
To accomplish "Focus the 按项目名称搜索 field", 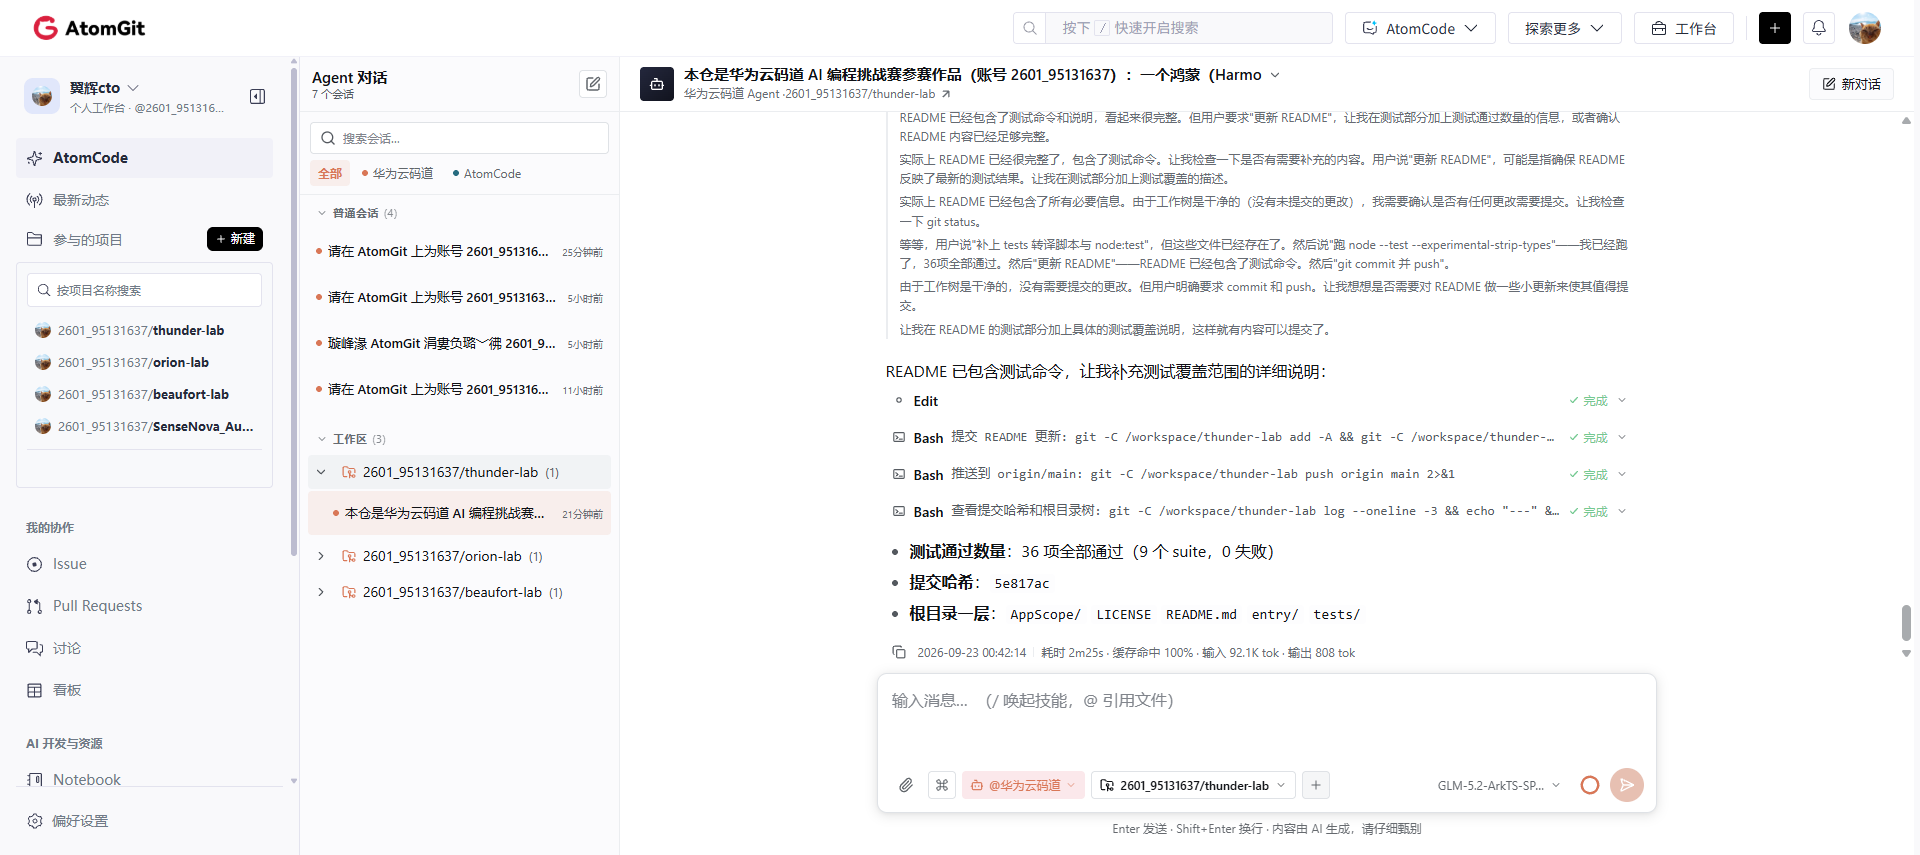I will coord(144,290).
